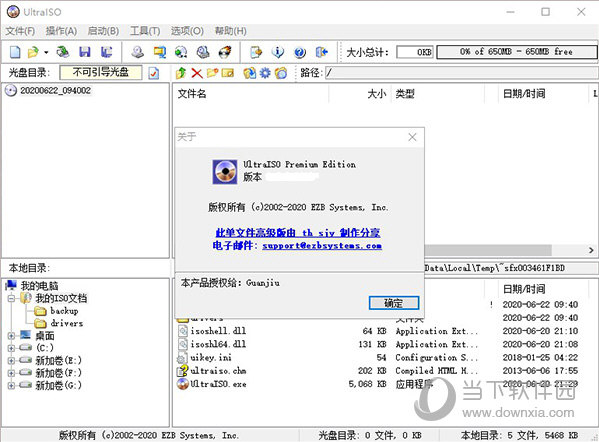Click the Compress ISO disc icon
This screenshot has width=599, height=442.
point(203,52)
